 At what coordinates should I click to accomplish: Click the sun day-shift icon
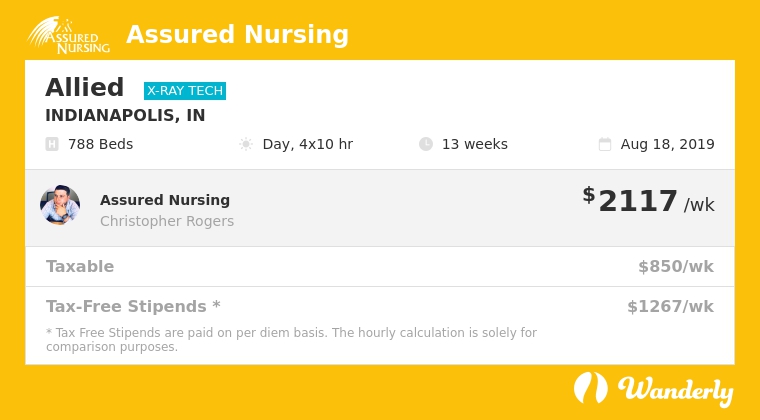[x=246, y=144]
